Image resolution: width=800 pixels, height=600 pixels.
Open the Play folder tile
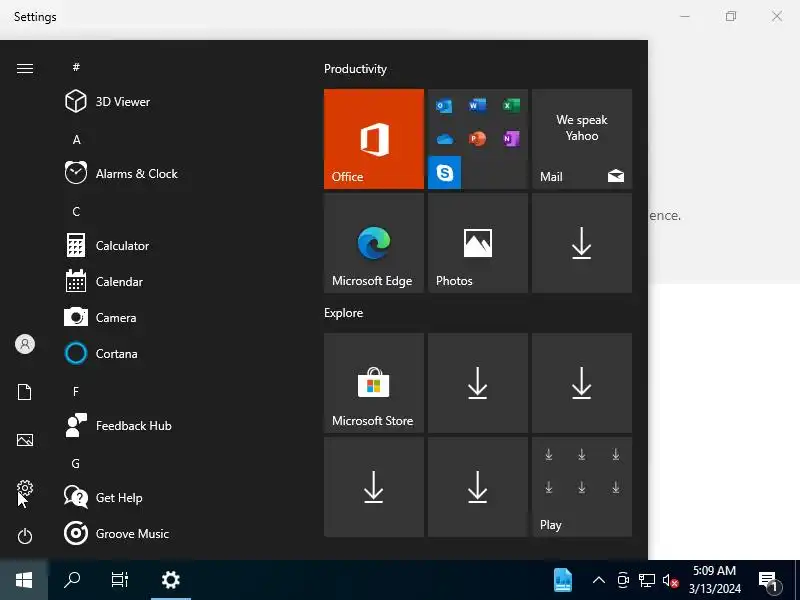click(x=582, y=487)
